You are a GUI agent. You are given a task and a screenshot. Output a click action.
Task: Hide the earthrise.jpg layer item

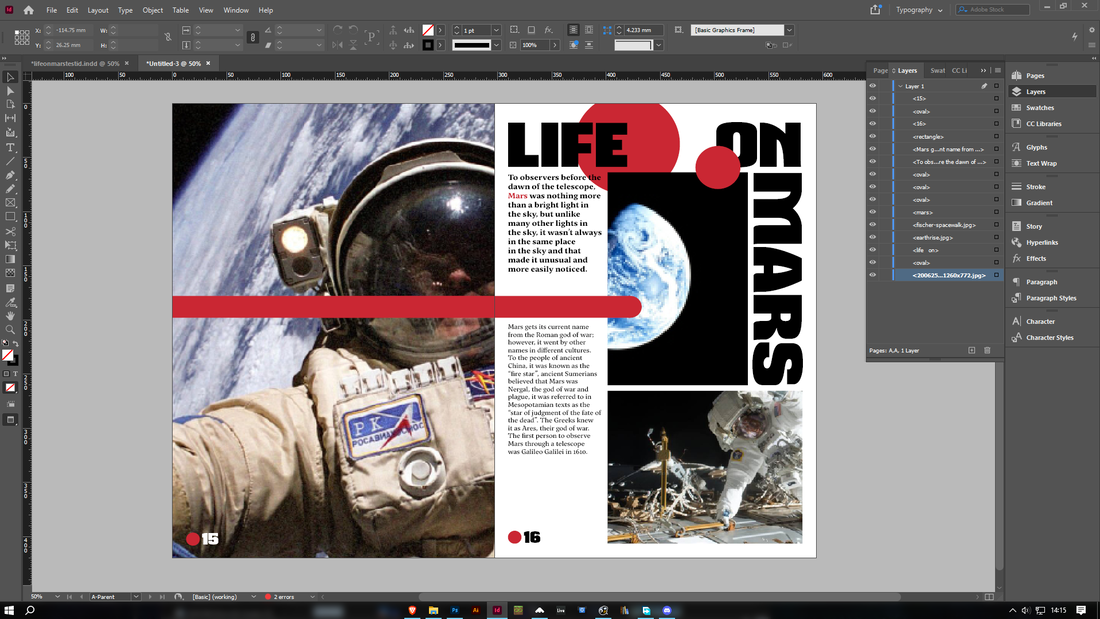point(873,238)
